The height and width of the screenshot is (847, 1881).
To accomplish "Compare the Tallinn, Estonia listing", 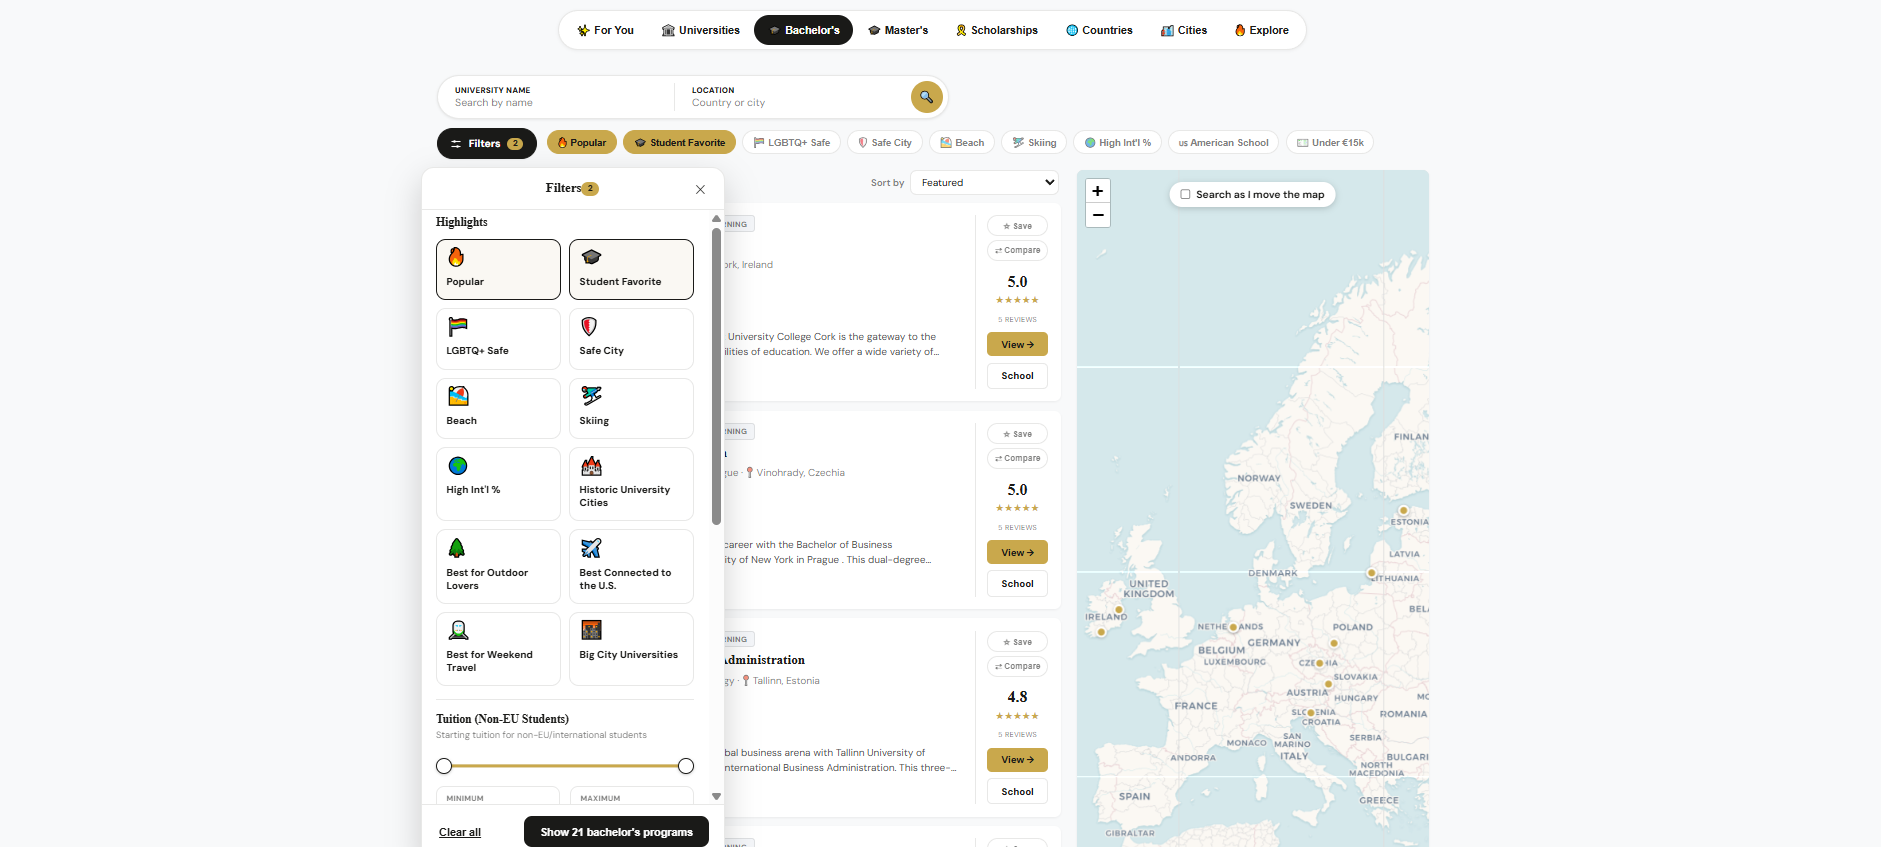I will pos(1017,666).
